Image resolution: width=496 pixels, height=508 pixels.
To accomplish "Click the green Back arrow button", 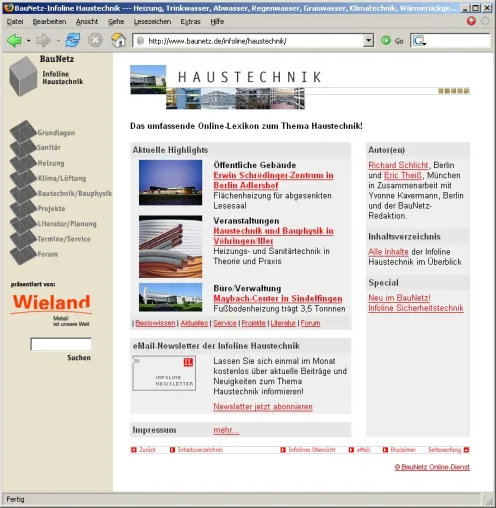I will tap(14, 41).
